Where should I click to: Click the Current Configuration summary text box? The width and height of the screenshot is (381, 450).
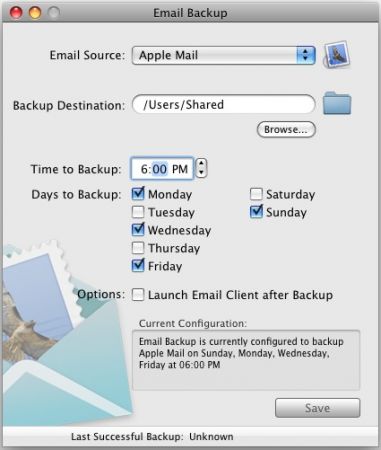pos(246,360)
